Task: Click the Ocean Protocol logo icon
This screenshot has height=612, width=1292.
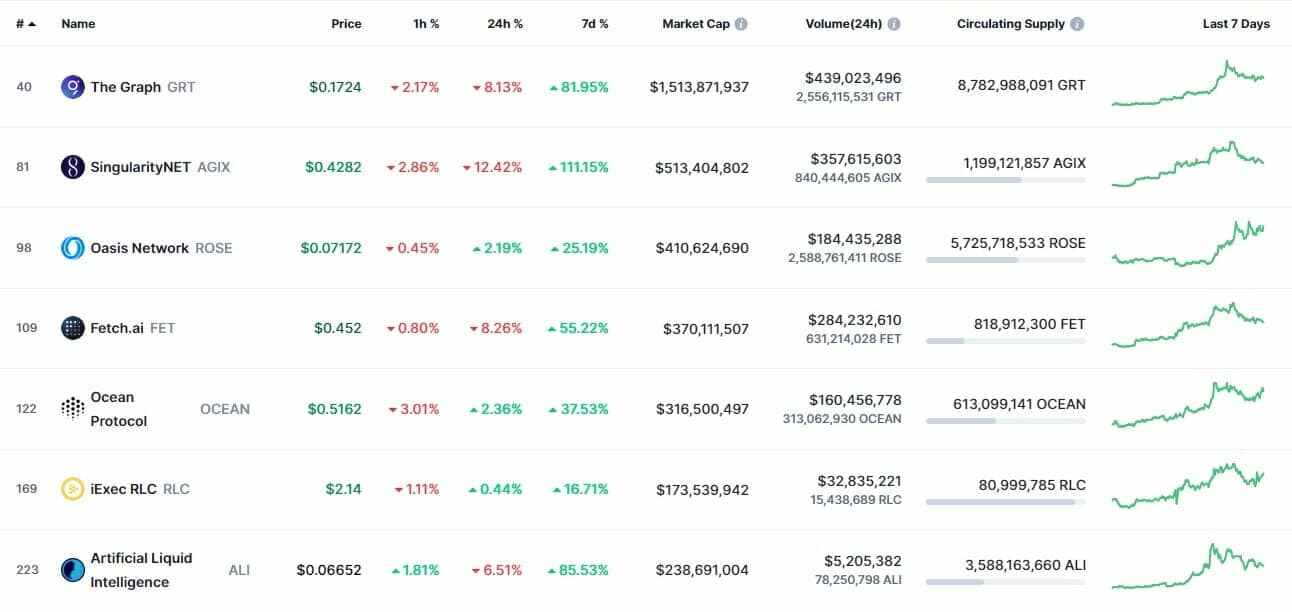Action: pos(72,409)
